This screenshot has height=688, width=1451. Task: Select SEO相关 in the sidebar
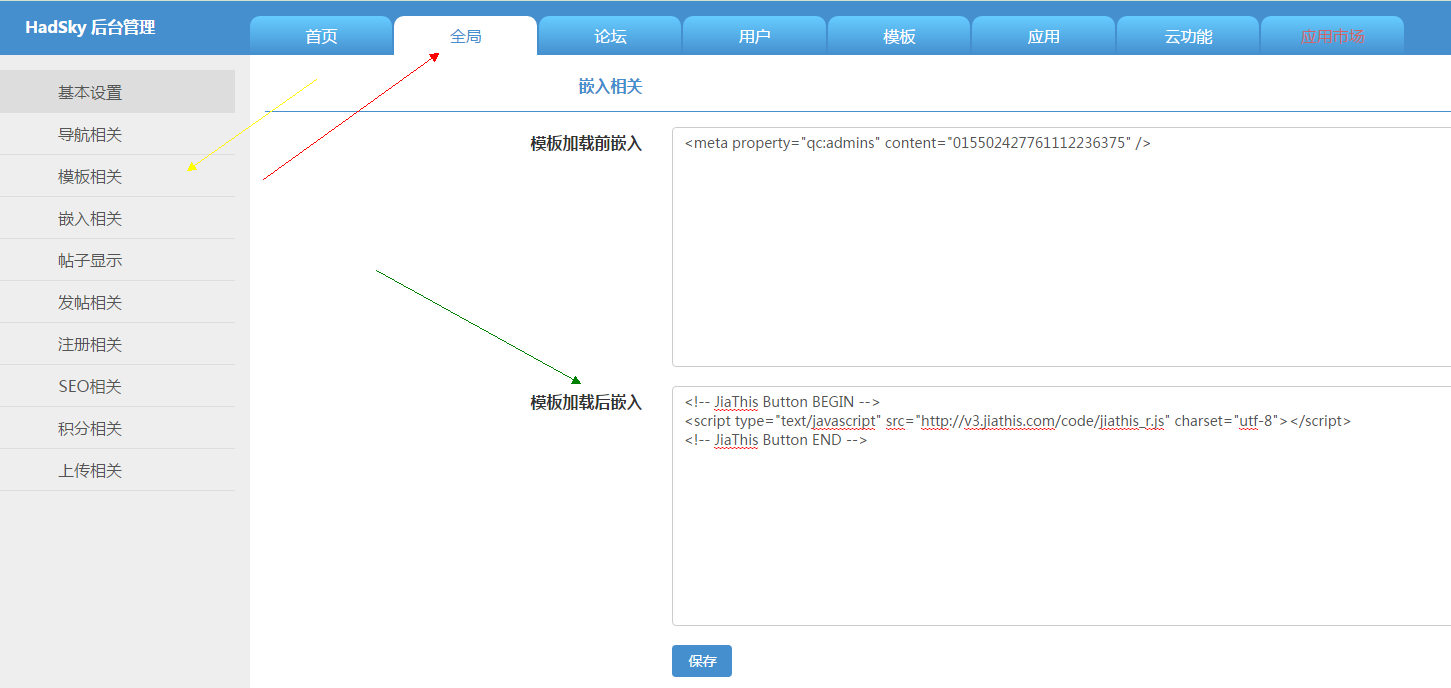coord(117,386)
